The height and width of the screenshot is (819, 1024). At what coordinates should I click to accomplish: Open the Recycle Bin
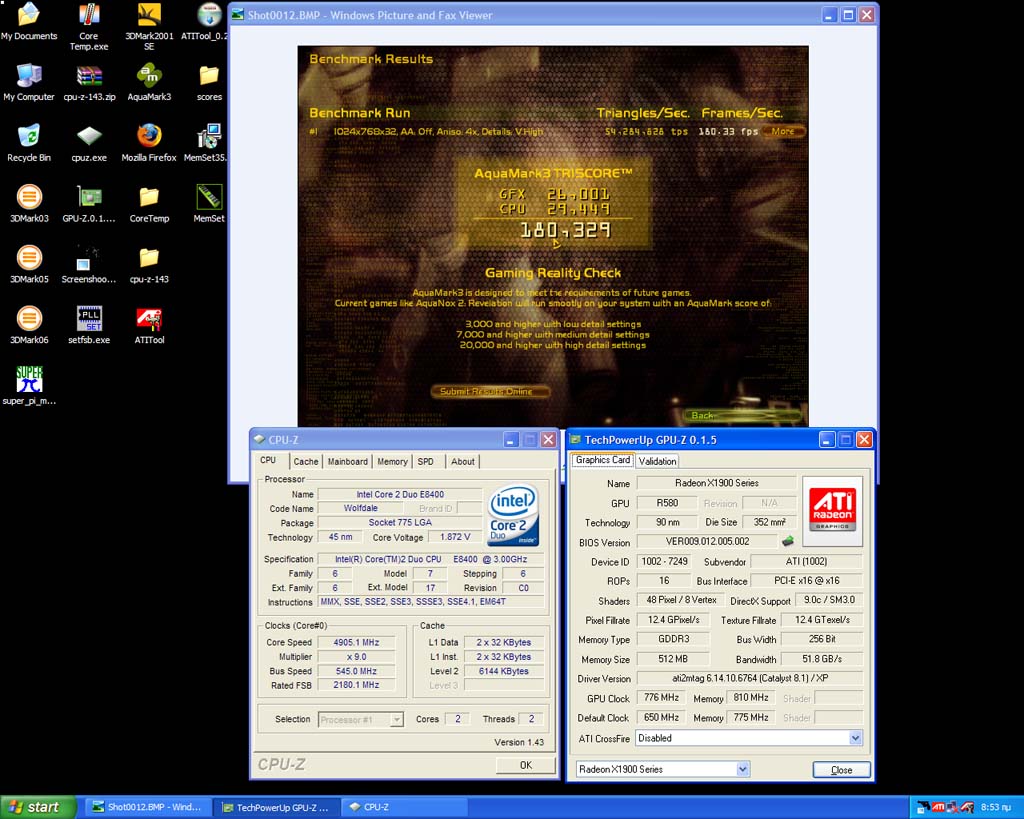coord(29,143)
